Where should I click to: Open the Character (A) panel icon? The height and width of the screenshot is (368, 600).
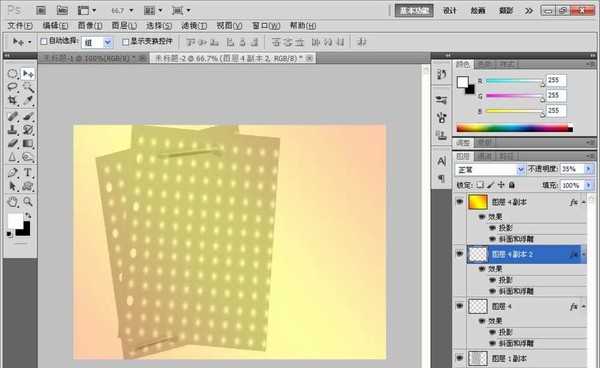click(x=442, y=161)
